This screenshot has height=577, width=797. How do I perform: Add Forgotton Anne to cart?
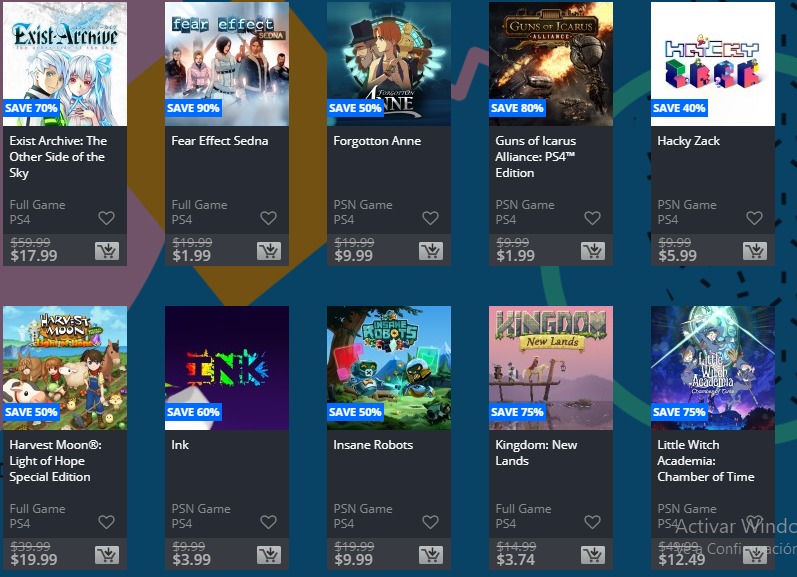coord(431,251)
